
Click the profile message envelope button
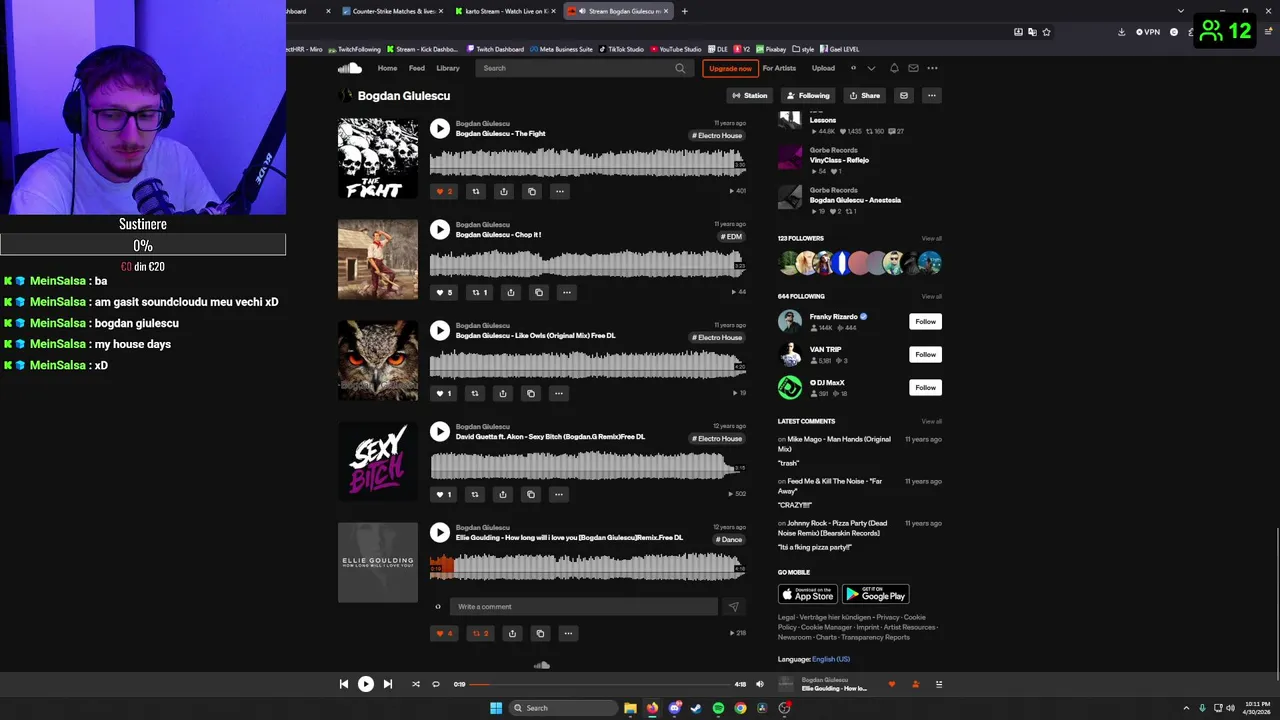point(903,96)
